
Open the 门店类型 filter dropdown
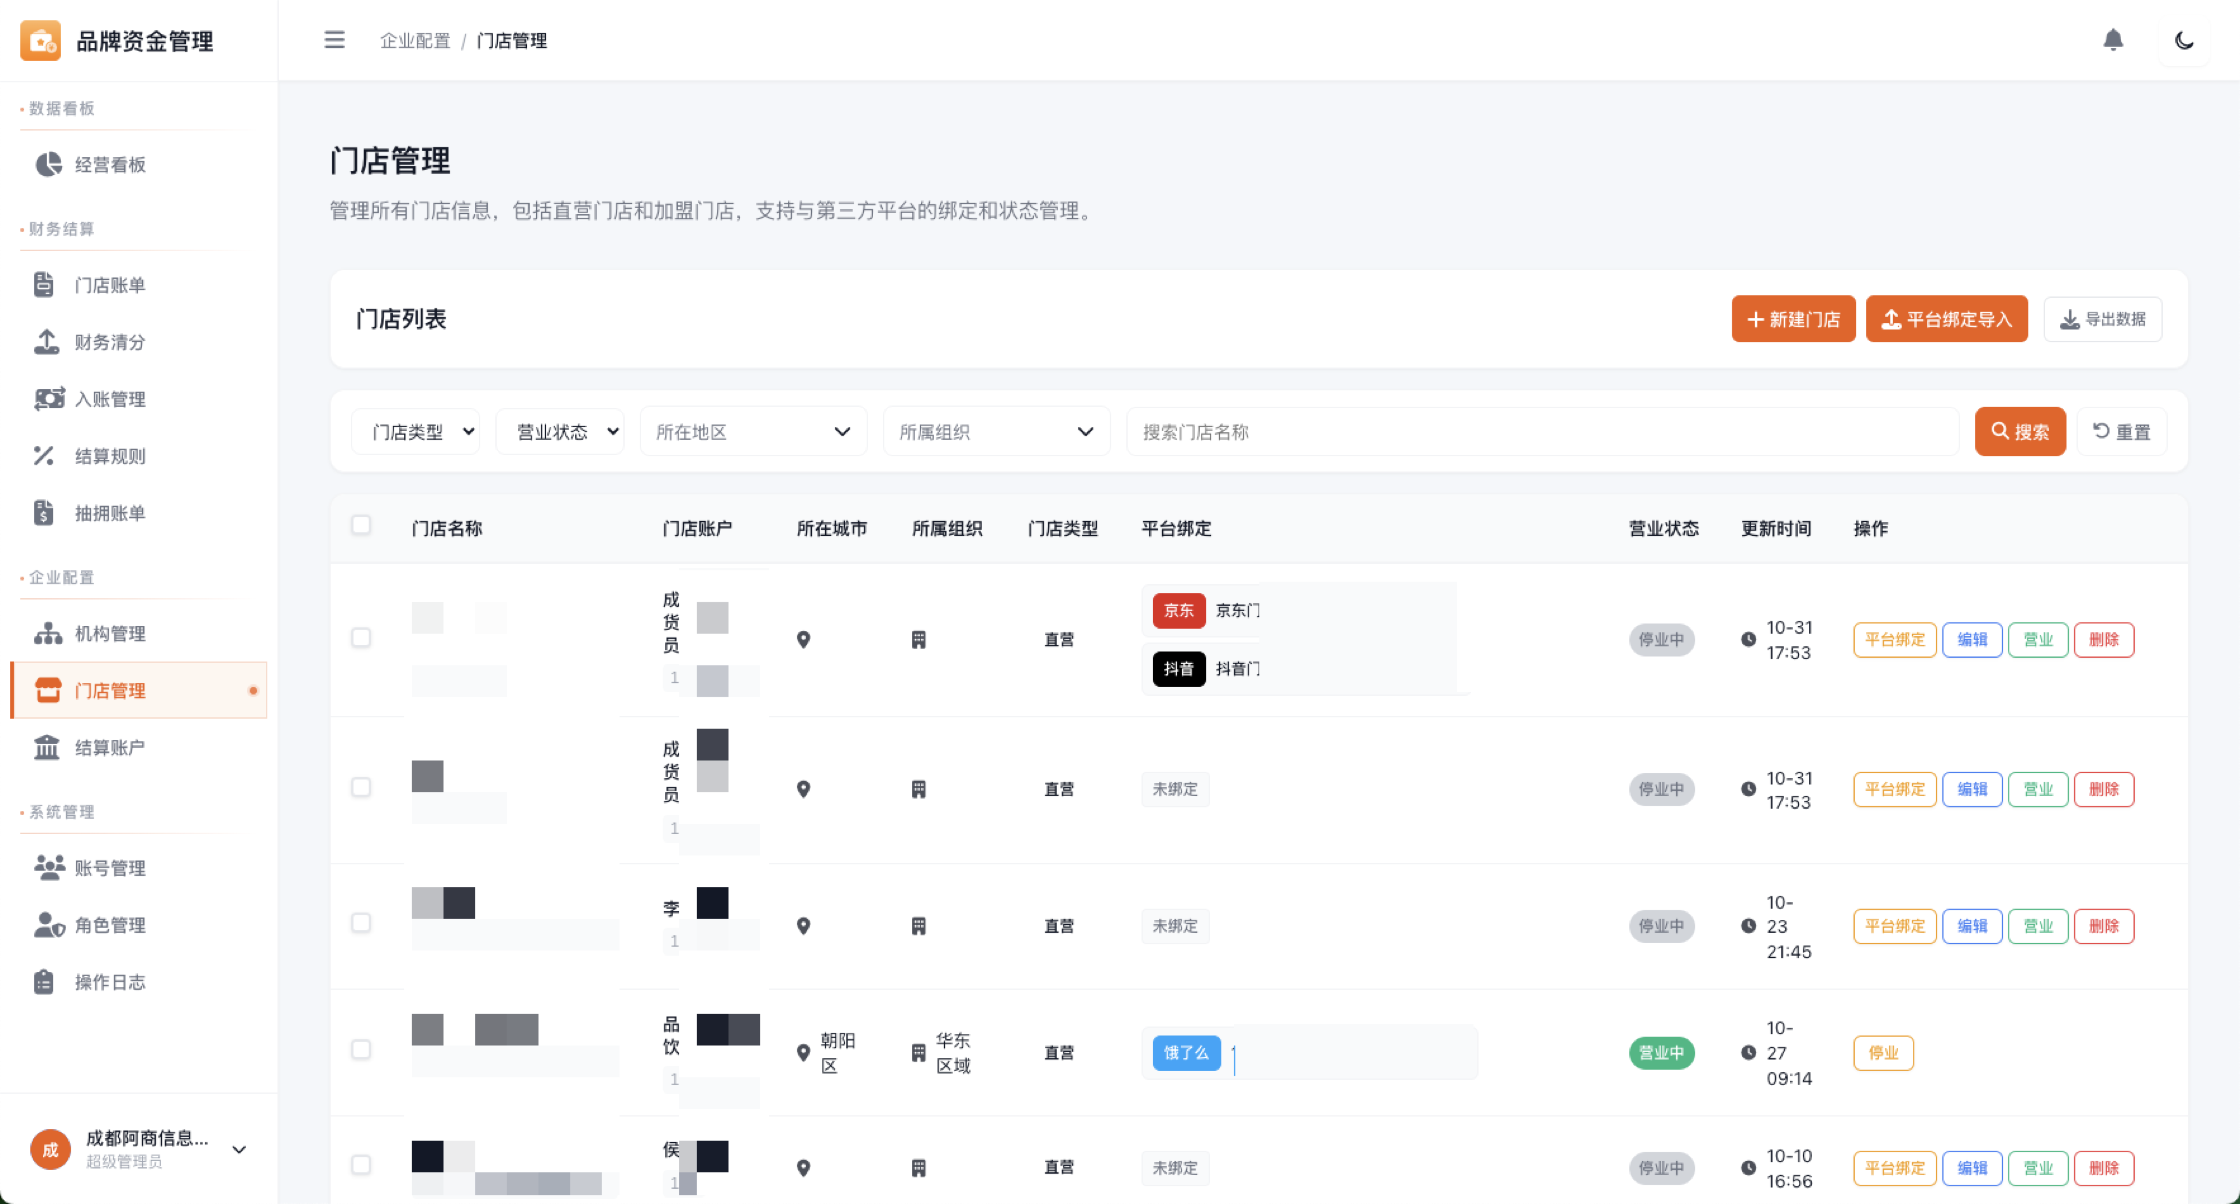click(416, 432)
